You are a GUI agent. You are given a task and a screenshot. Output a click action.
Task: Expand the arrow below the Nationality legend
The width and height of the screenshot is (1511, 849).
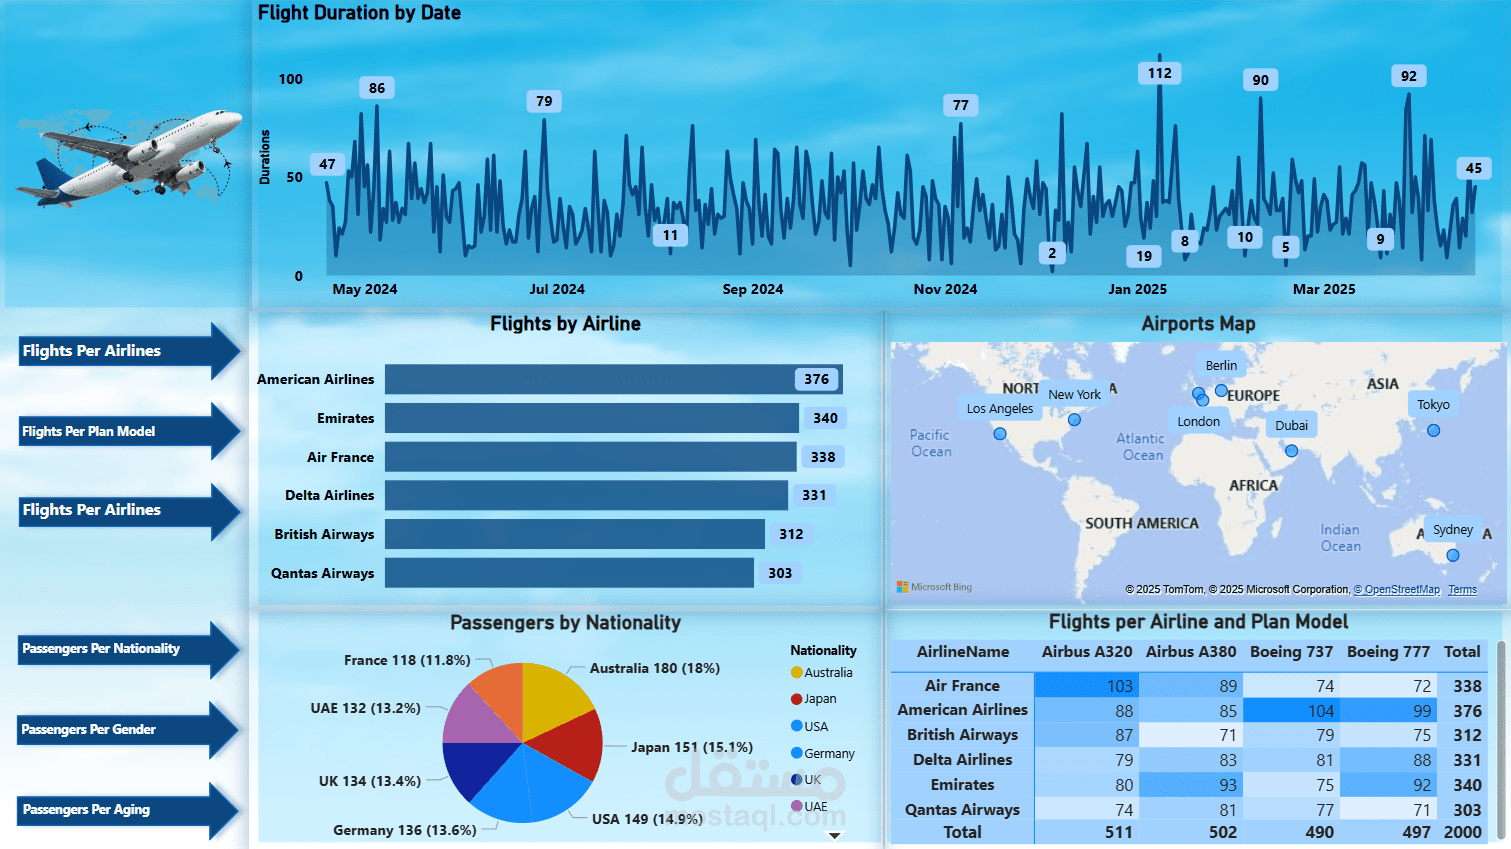pos(833,832)
